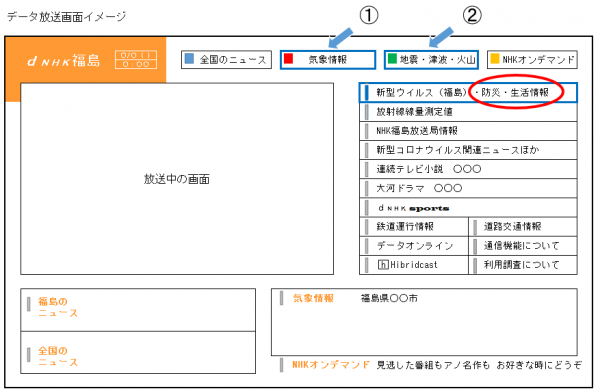Open 利用調査について menu item
Viewport: 600px width, 391px height.
pos(523,265)
